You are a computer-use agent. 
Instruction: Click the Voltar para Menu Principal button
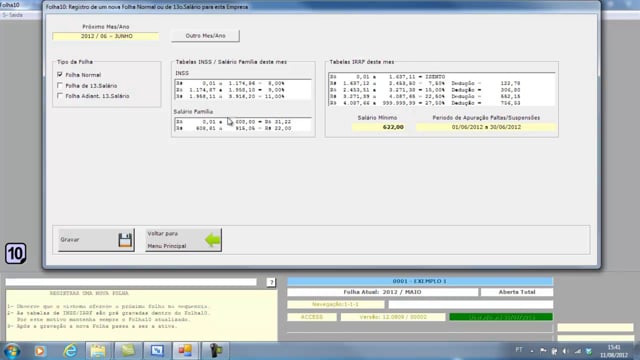(x=183, y=240)
